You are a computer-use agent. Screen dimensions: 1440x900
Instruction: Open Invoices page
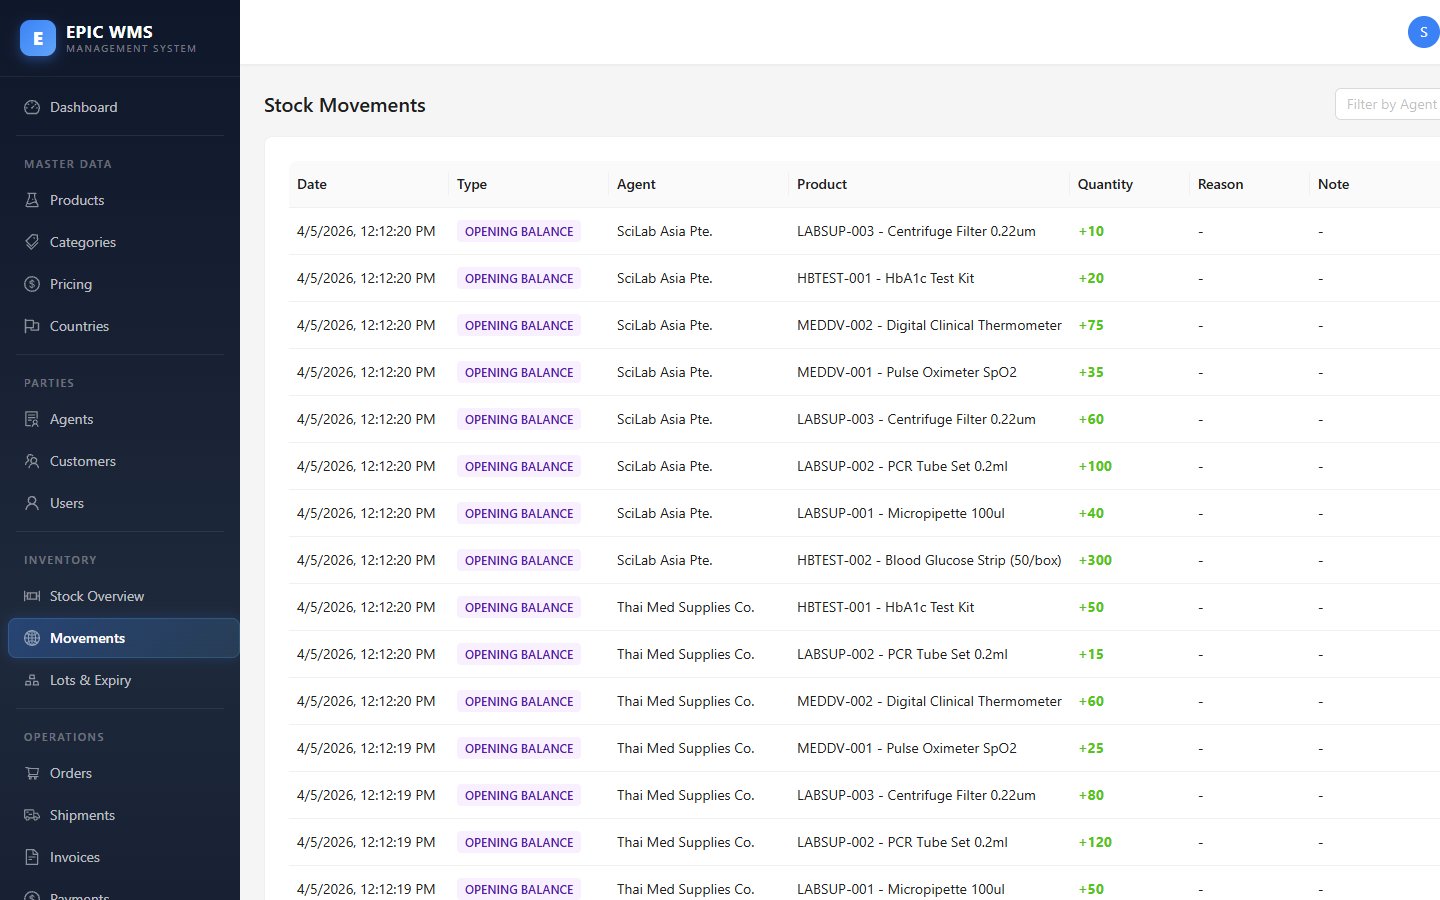(x=124, y=857)
